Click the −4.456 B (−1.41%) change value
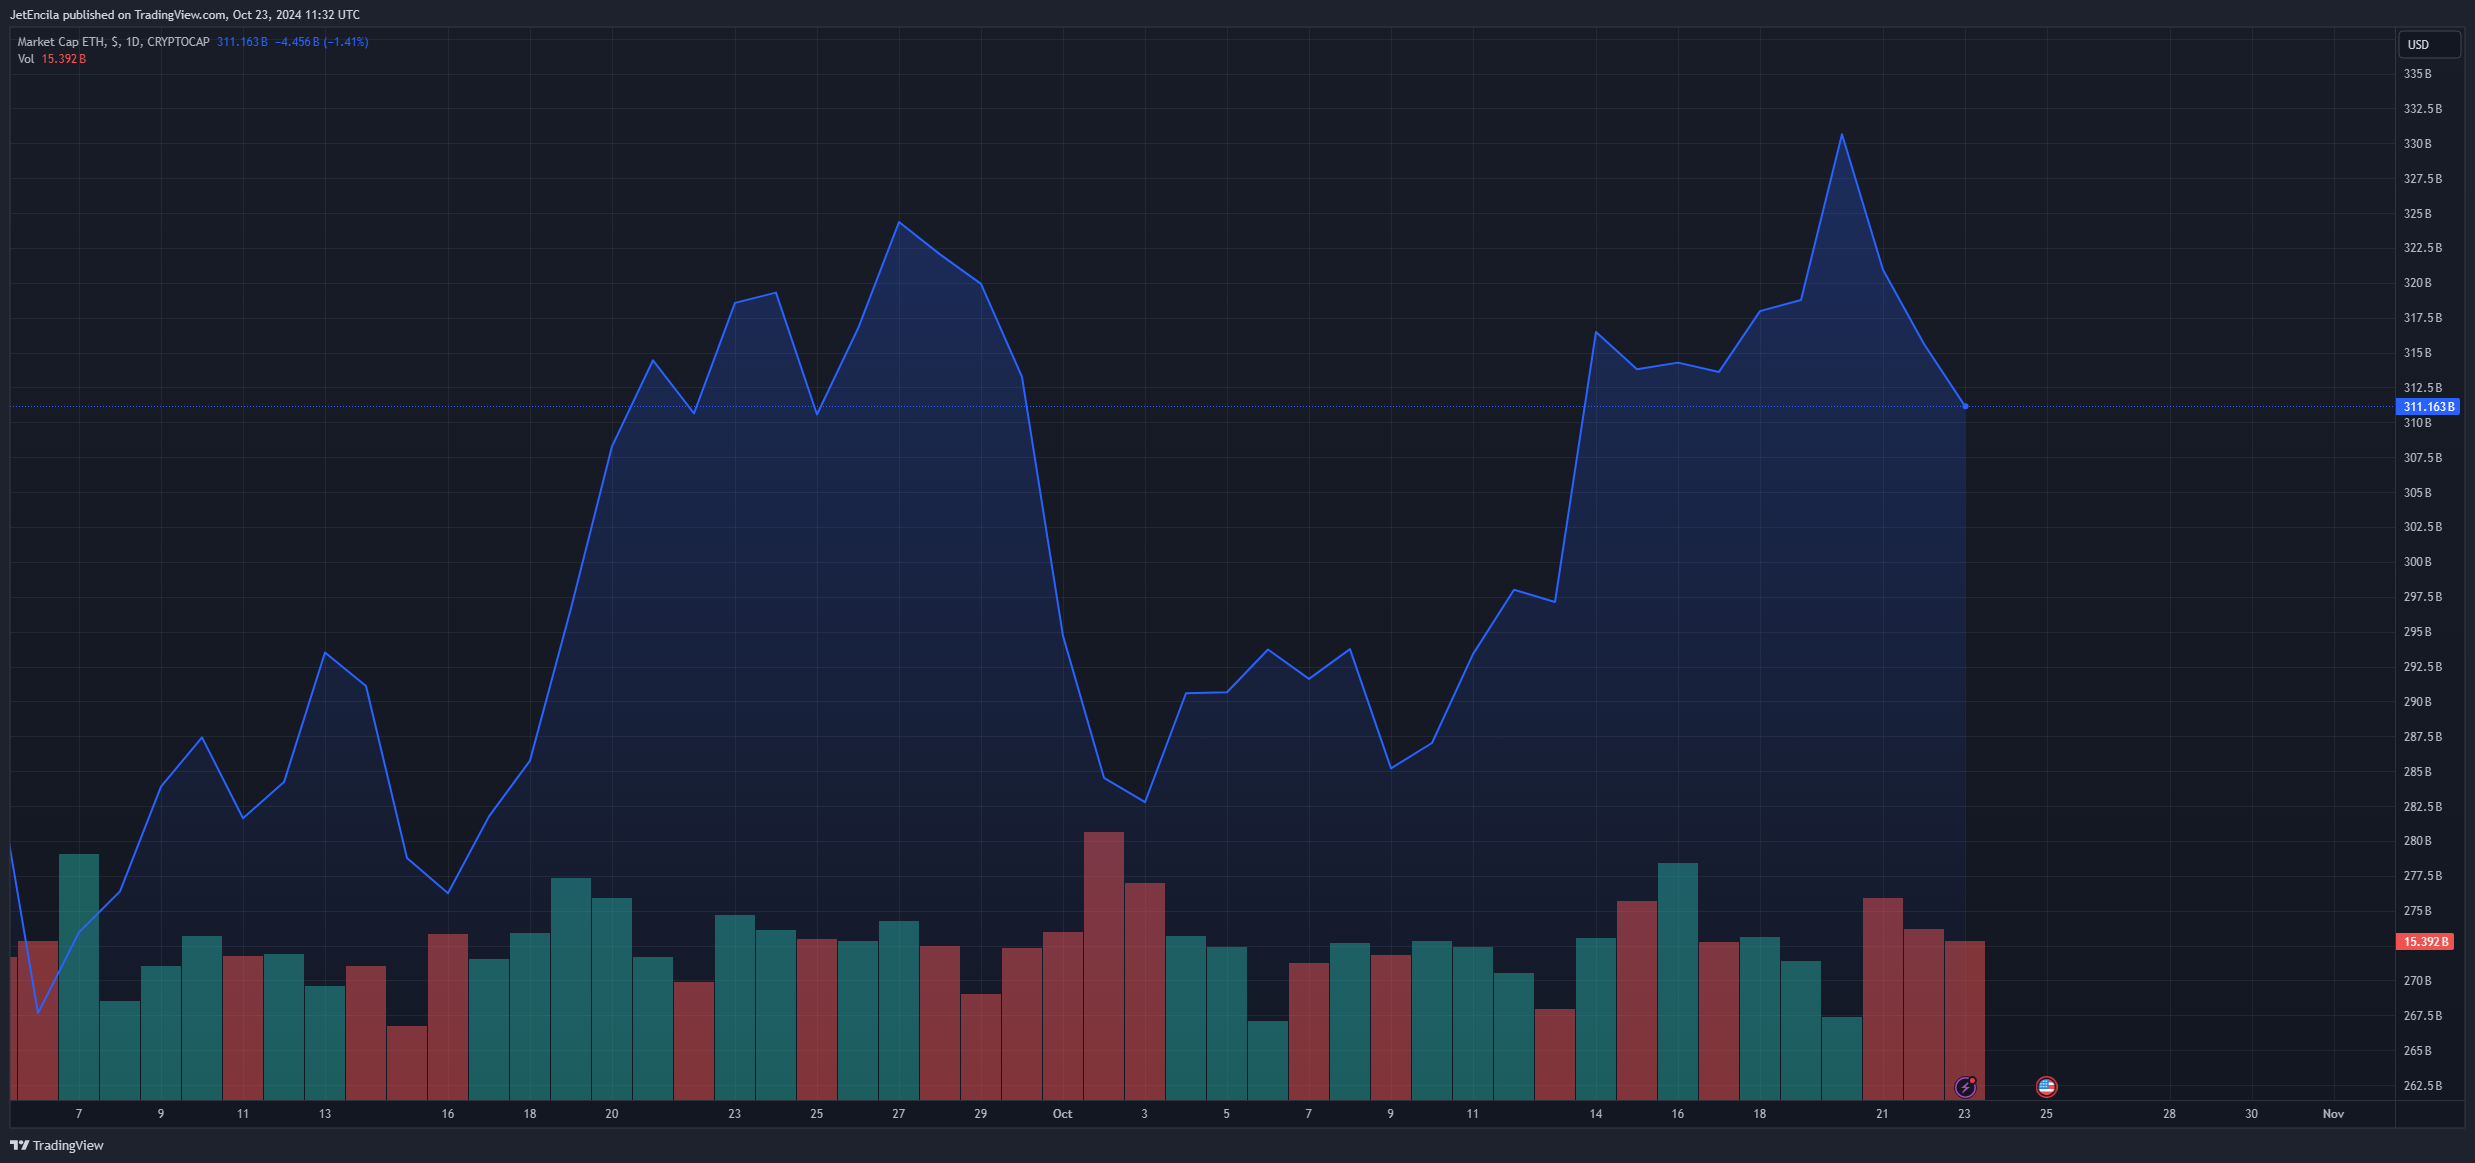The image size is (2475, 1163). click(322, 42)
